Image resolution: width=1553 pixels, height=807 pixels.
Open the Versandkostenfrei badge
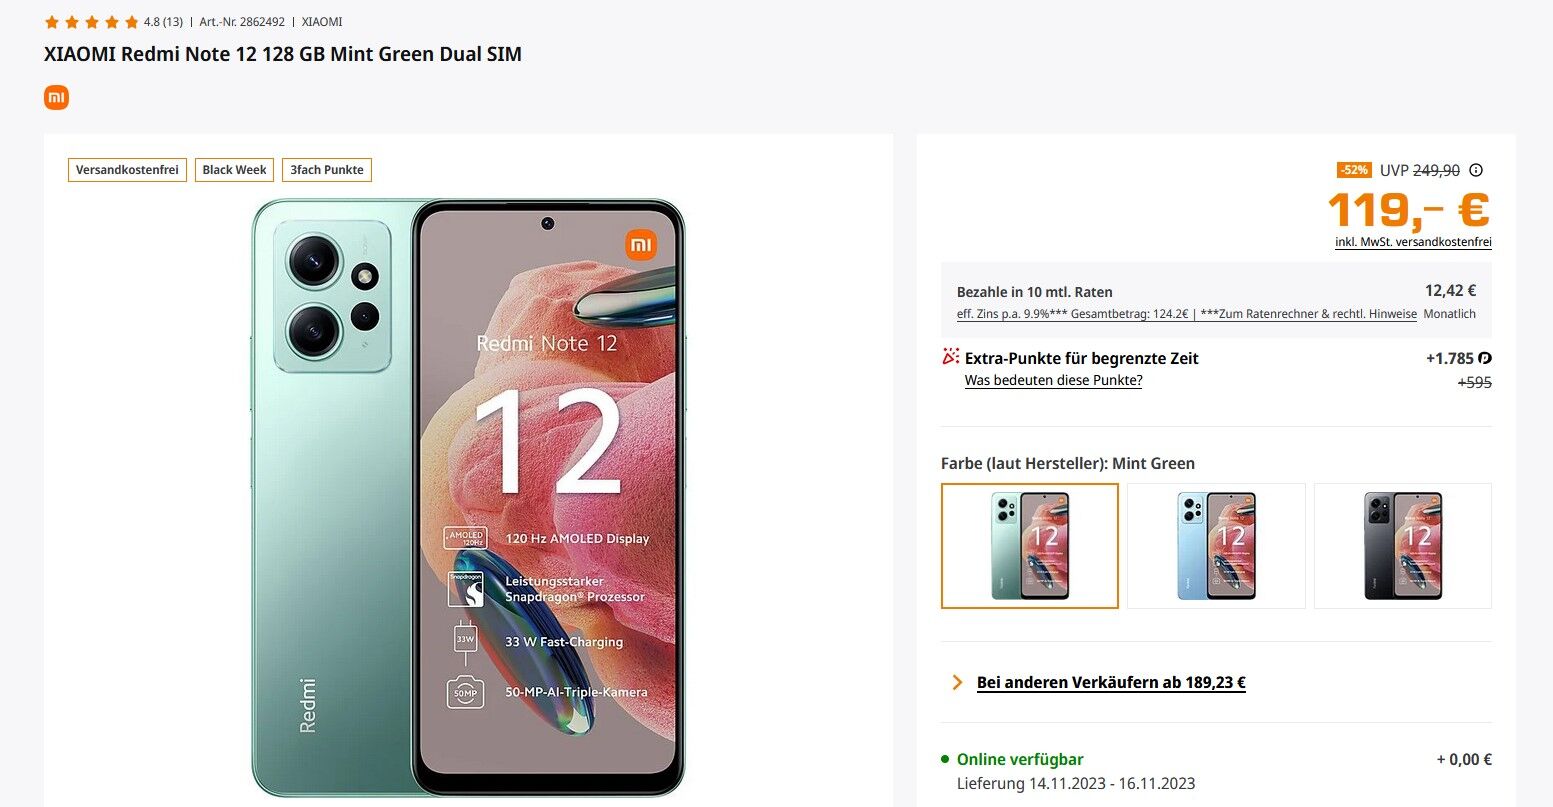(127, 170)
